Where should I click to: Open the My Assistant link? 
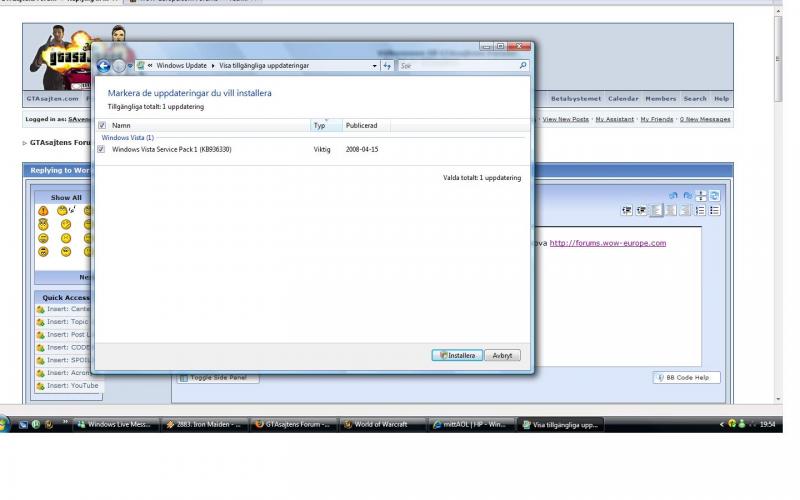click(x=614, y=119)
